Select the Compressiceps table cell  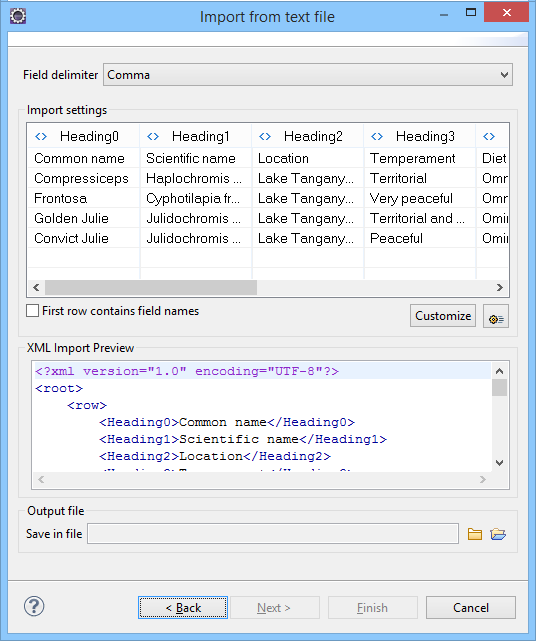click(x=83, y=178)
